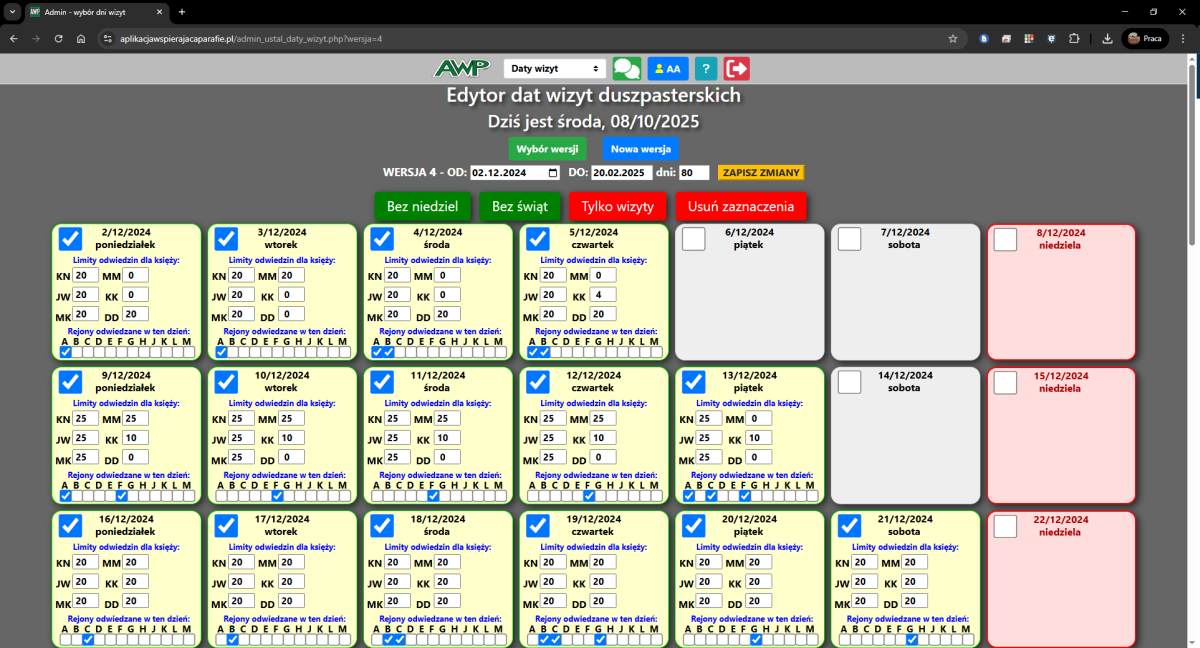
Task: Open the green chat messages icon
Action: [627, 68]
